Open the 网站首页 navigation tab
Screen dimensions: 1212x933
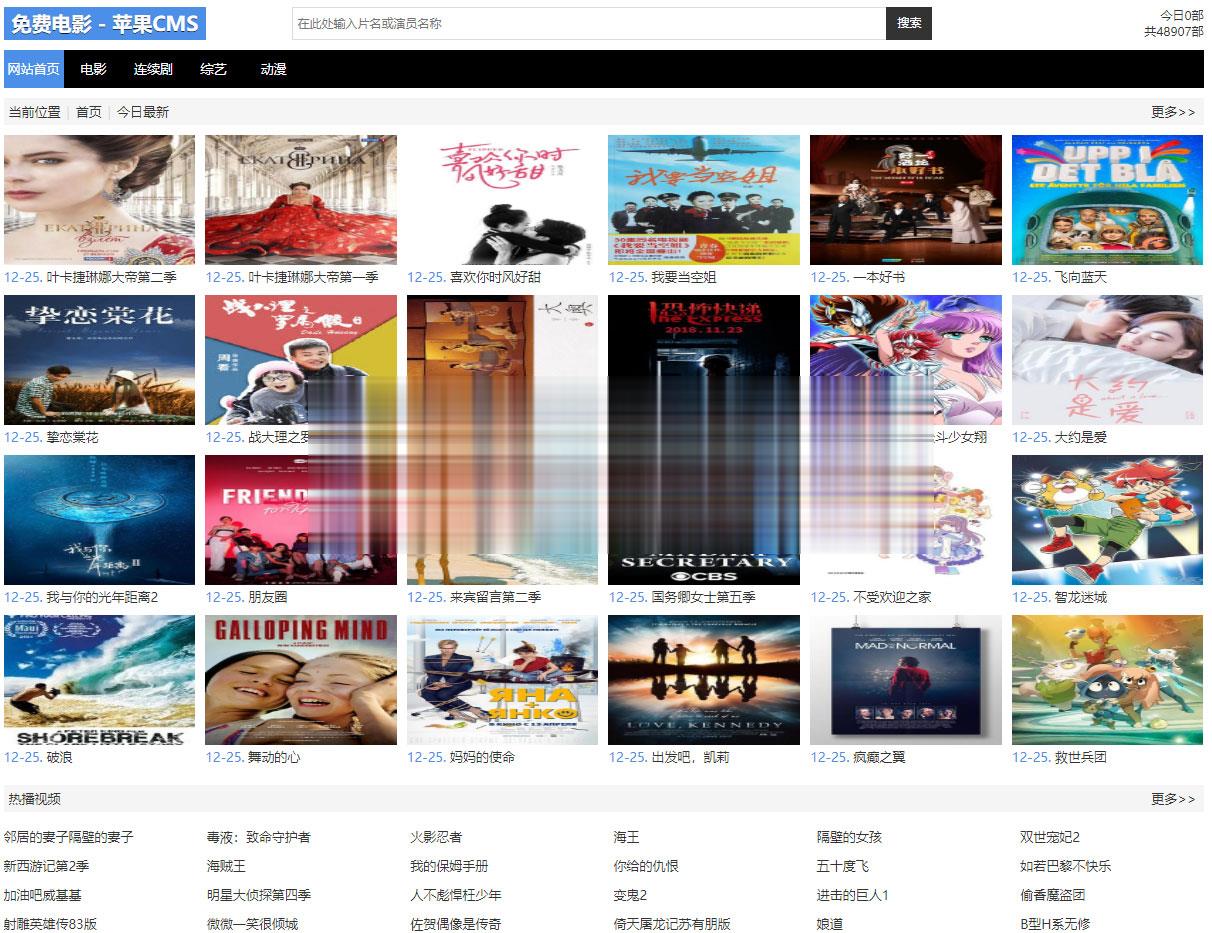[x=34, y=69]
